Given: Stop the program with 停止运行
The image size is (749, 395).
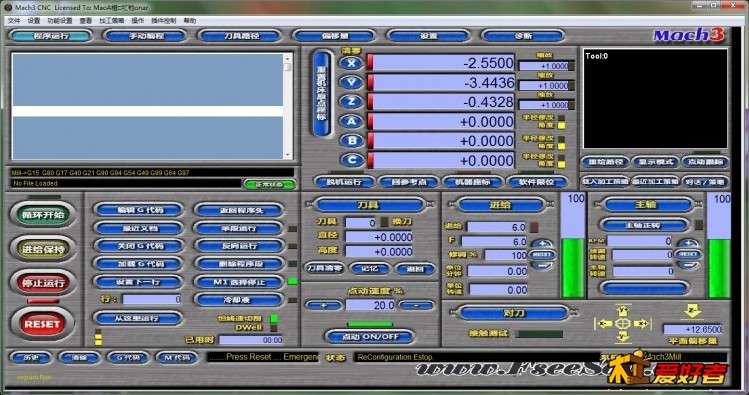Looking at the screenshot, I should click(x=43, y=282).
